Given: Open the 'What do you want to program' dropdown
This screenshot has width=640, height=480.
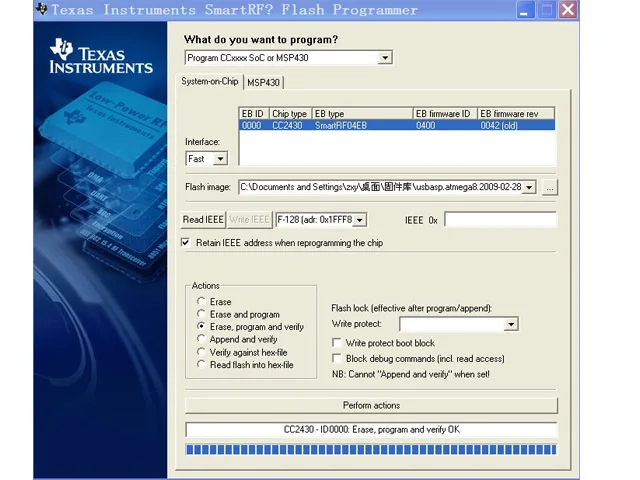Looking at the screenshot, I should [x=385, y=58].
